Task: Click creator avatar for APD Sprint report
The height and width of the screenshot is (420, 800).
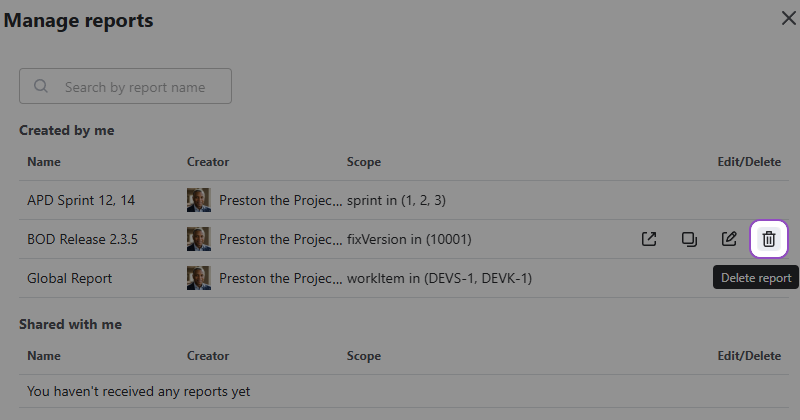Action: tap(198, 200)
